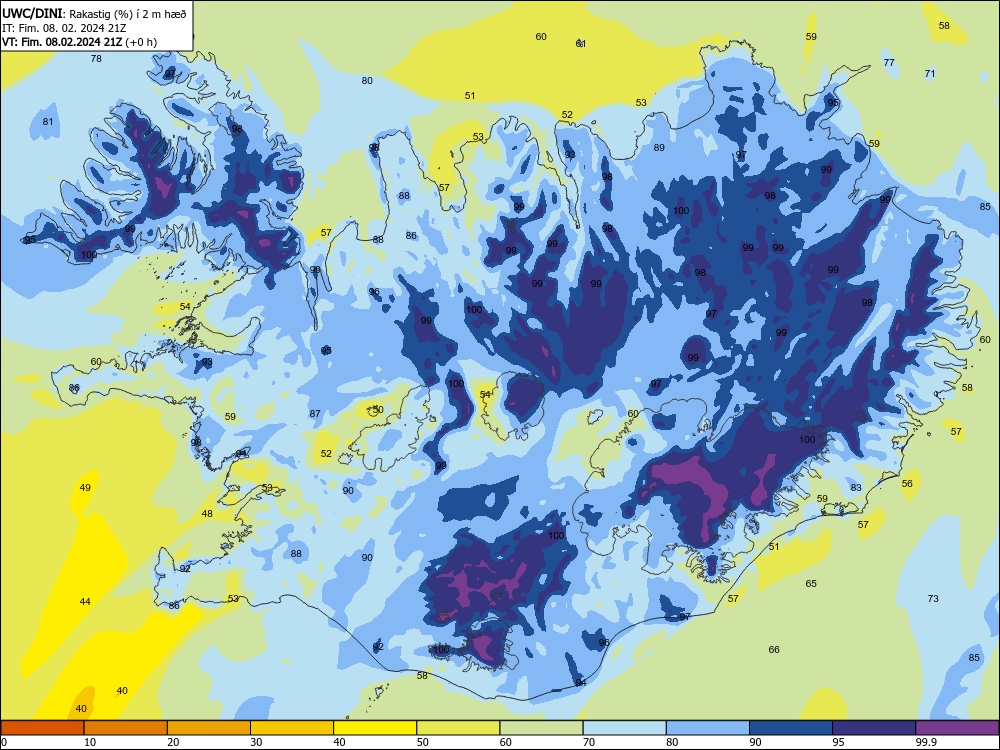The image size is (1000, 750).
Task: Choose the 60–70 light green legend swatch
Action: tap(541, 728)
